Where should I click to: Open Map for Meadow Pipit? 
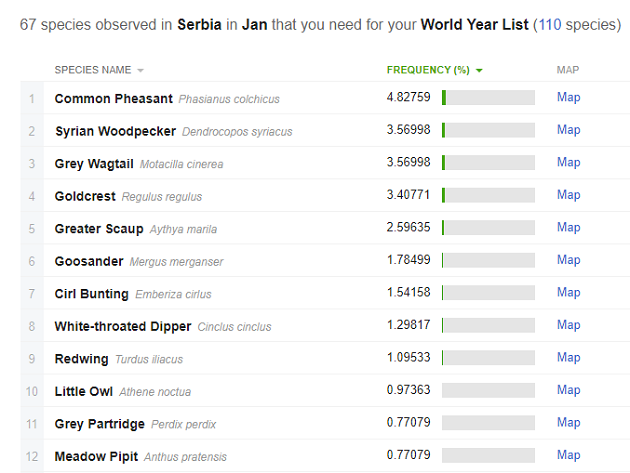pos(569,455)
